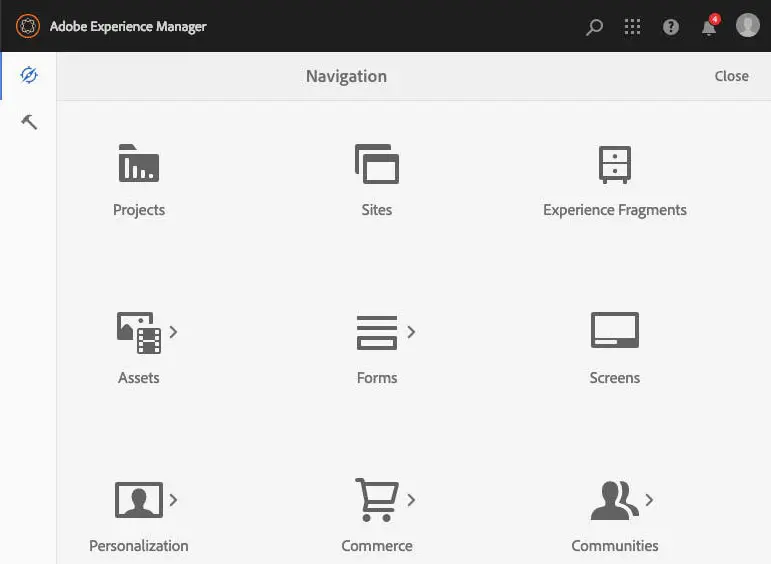The height and width of the screenshot is (564, 771).
Task: Open the Sites console icon
Action: [x=376, y=164]
